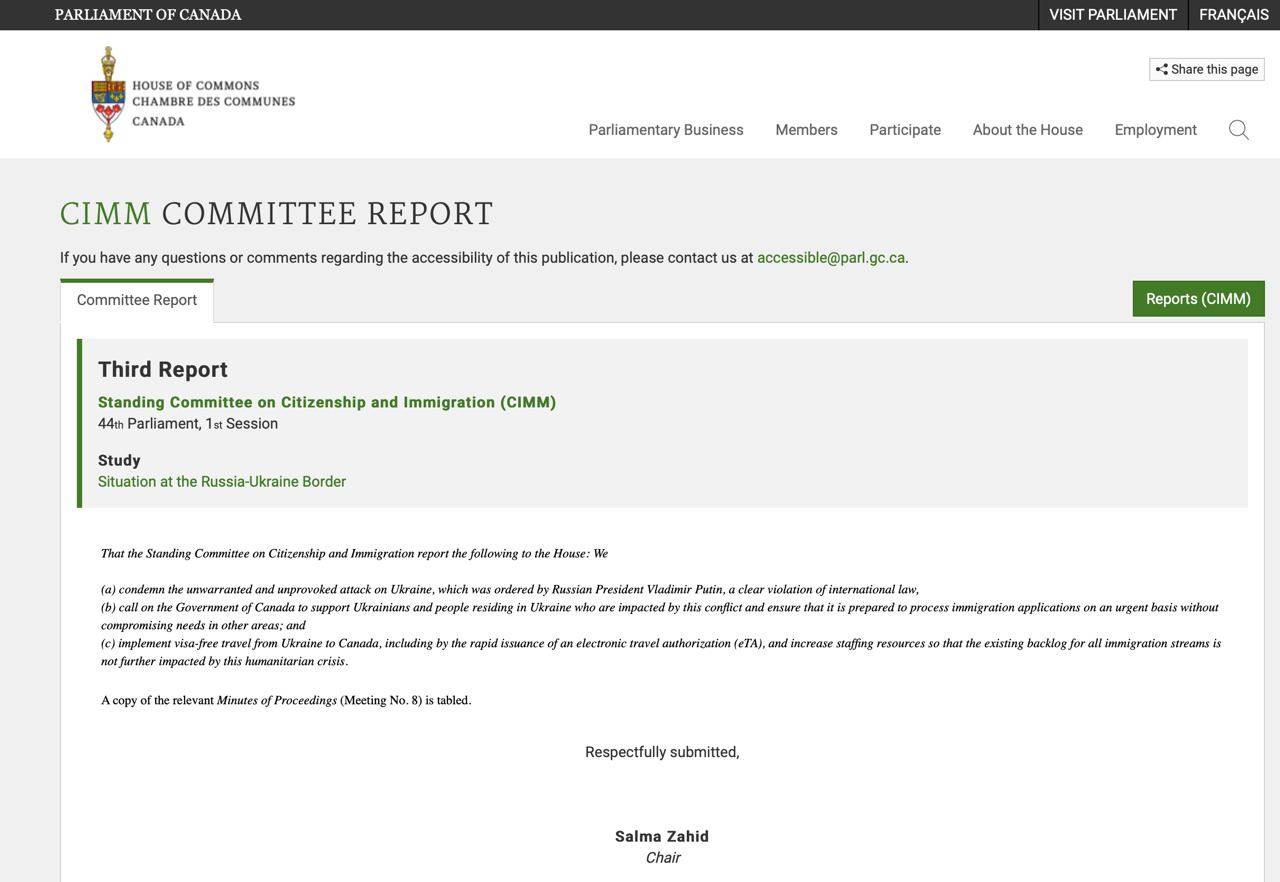Click the 44th Parliament, 1st Session text
The width and height of the screenshot is (1280, 882).
coord(188,424)
